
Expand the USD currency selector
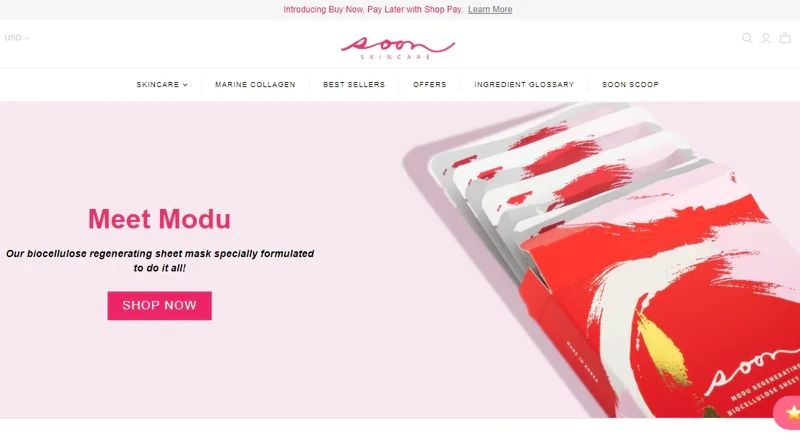[17, 38]
